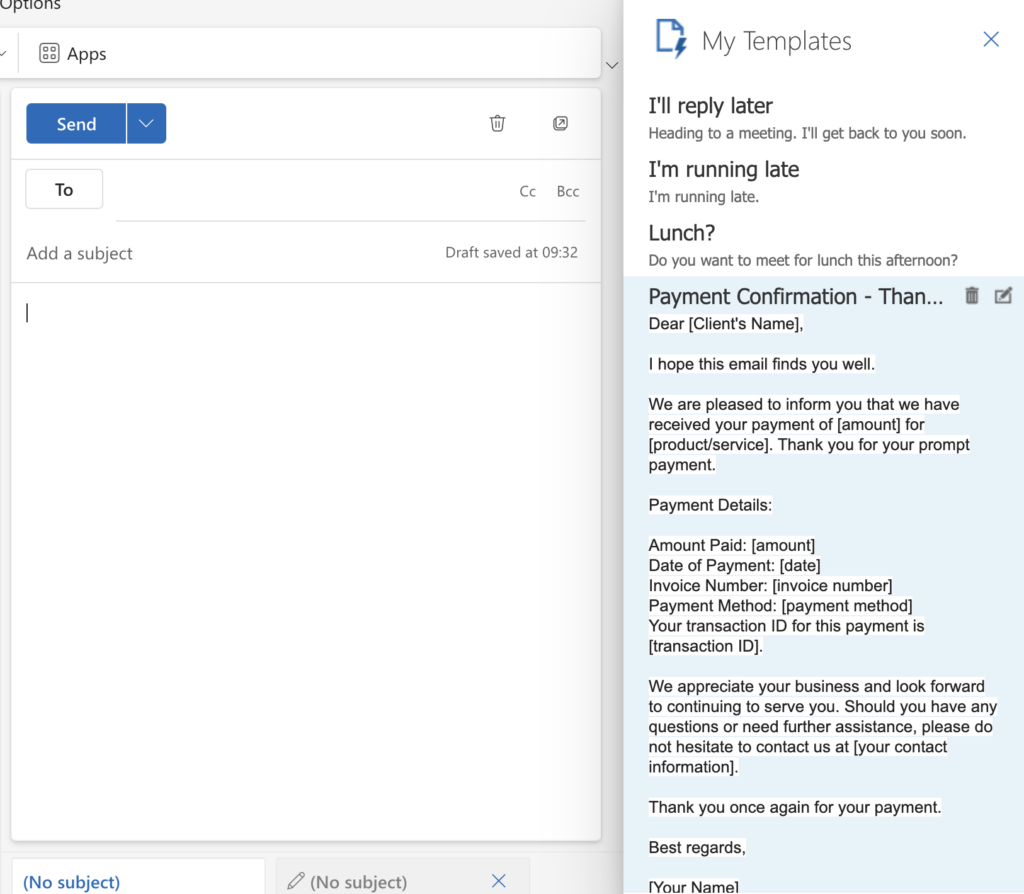This screenshot has height=894, width=1024.
Task: Open the To recipients picker
Action: (64, 189)
